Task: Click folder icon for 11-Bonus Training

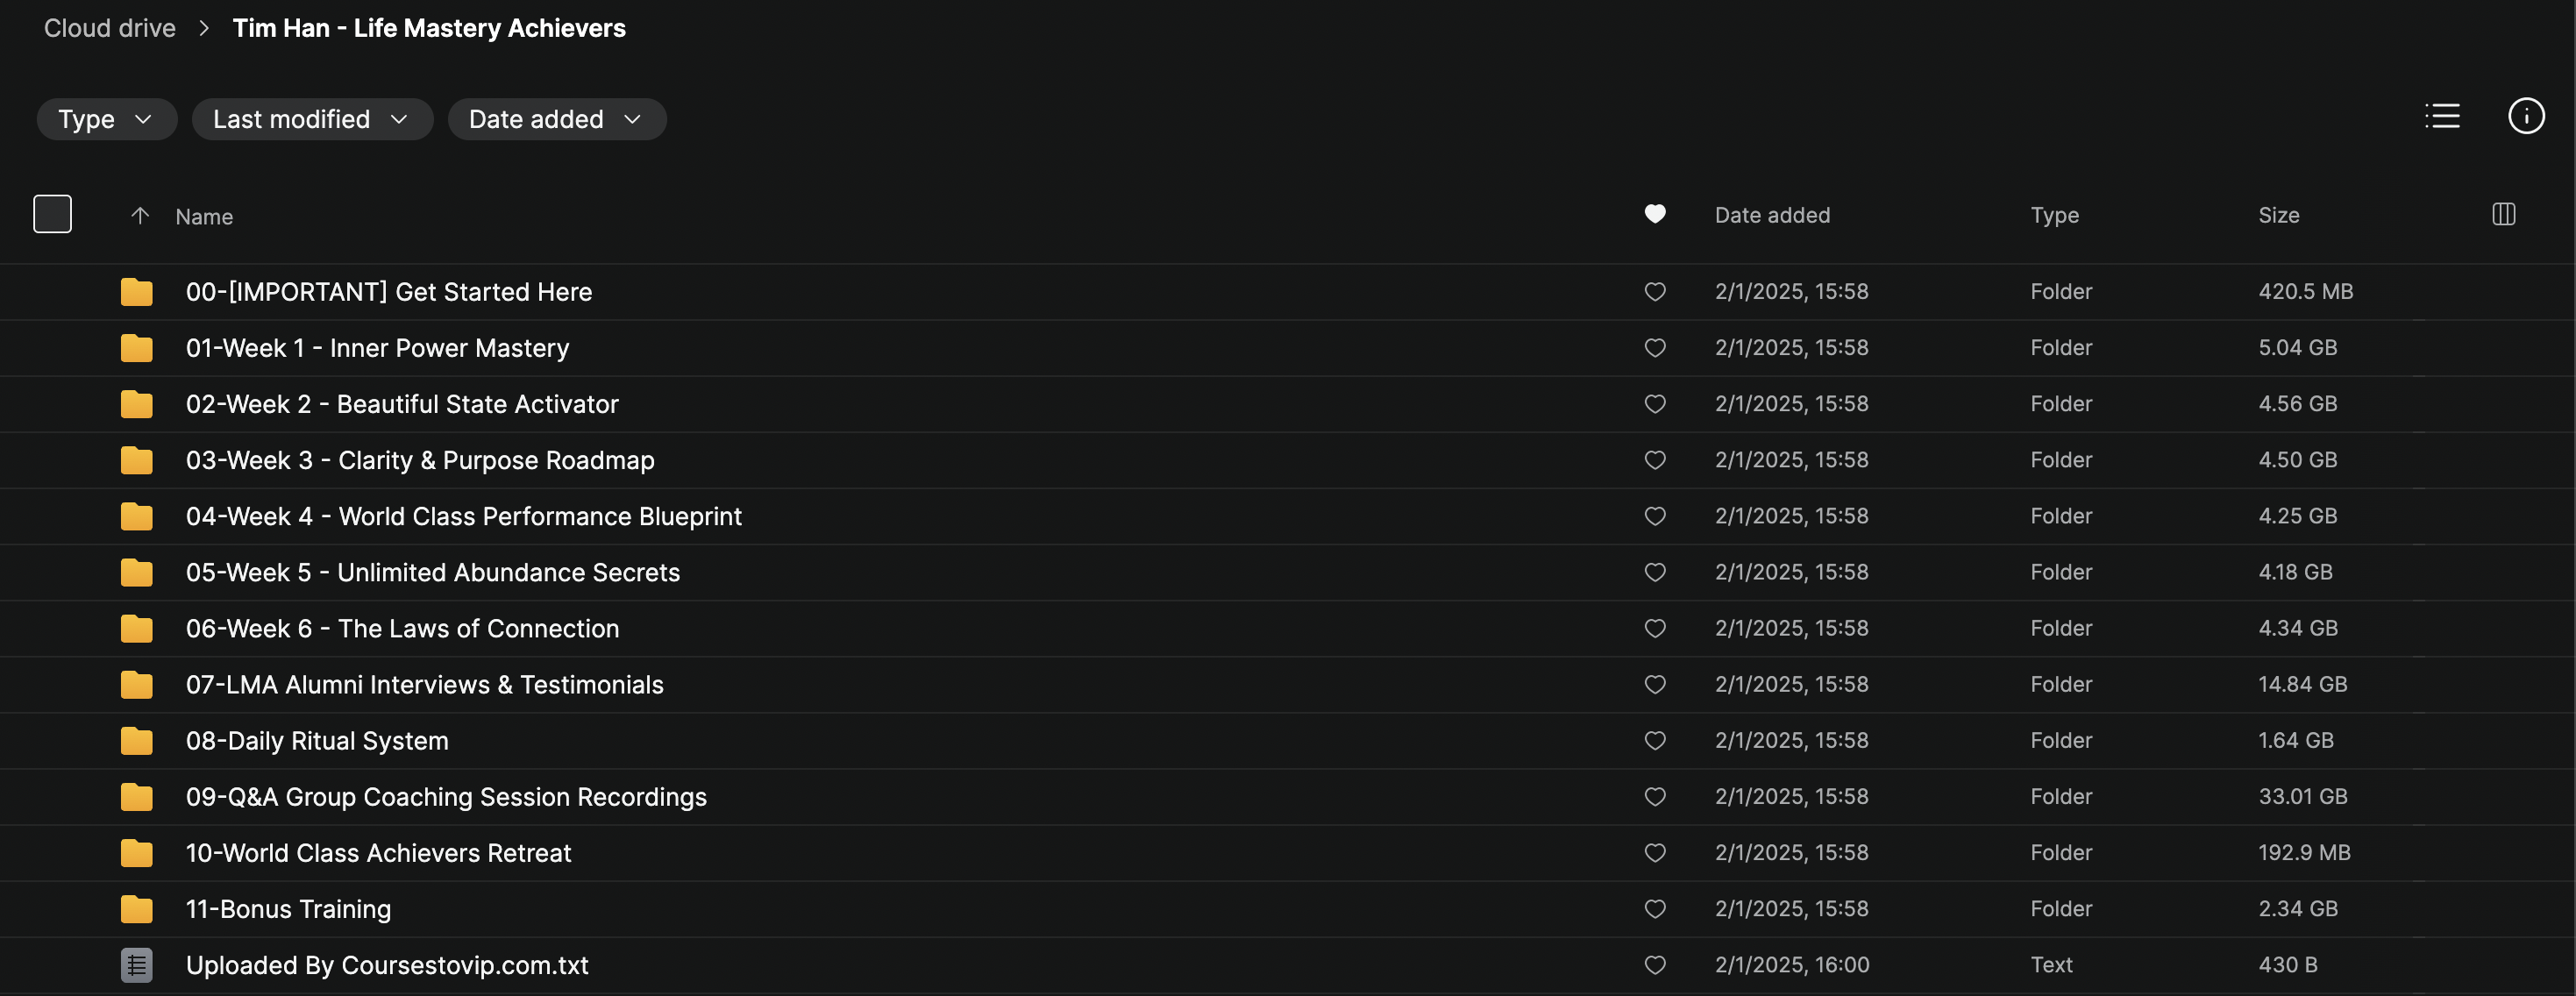Action: (137, 909)
